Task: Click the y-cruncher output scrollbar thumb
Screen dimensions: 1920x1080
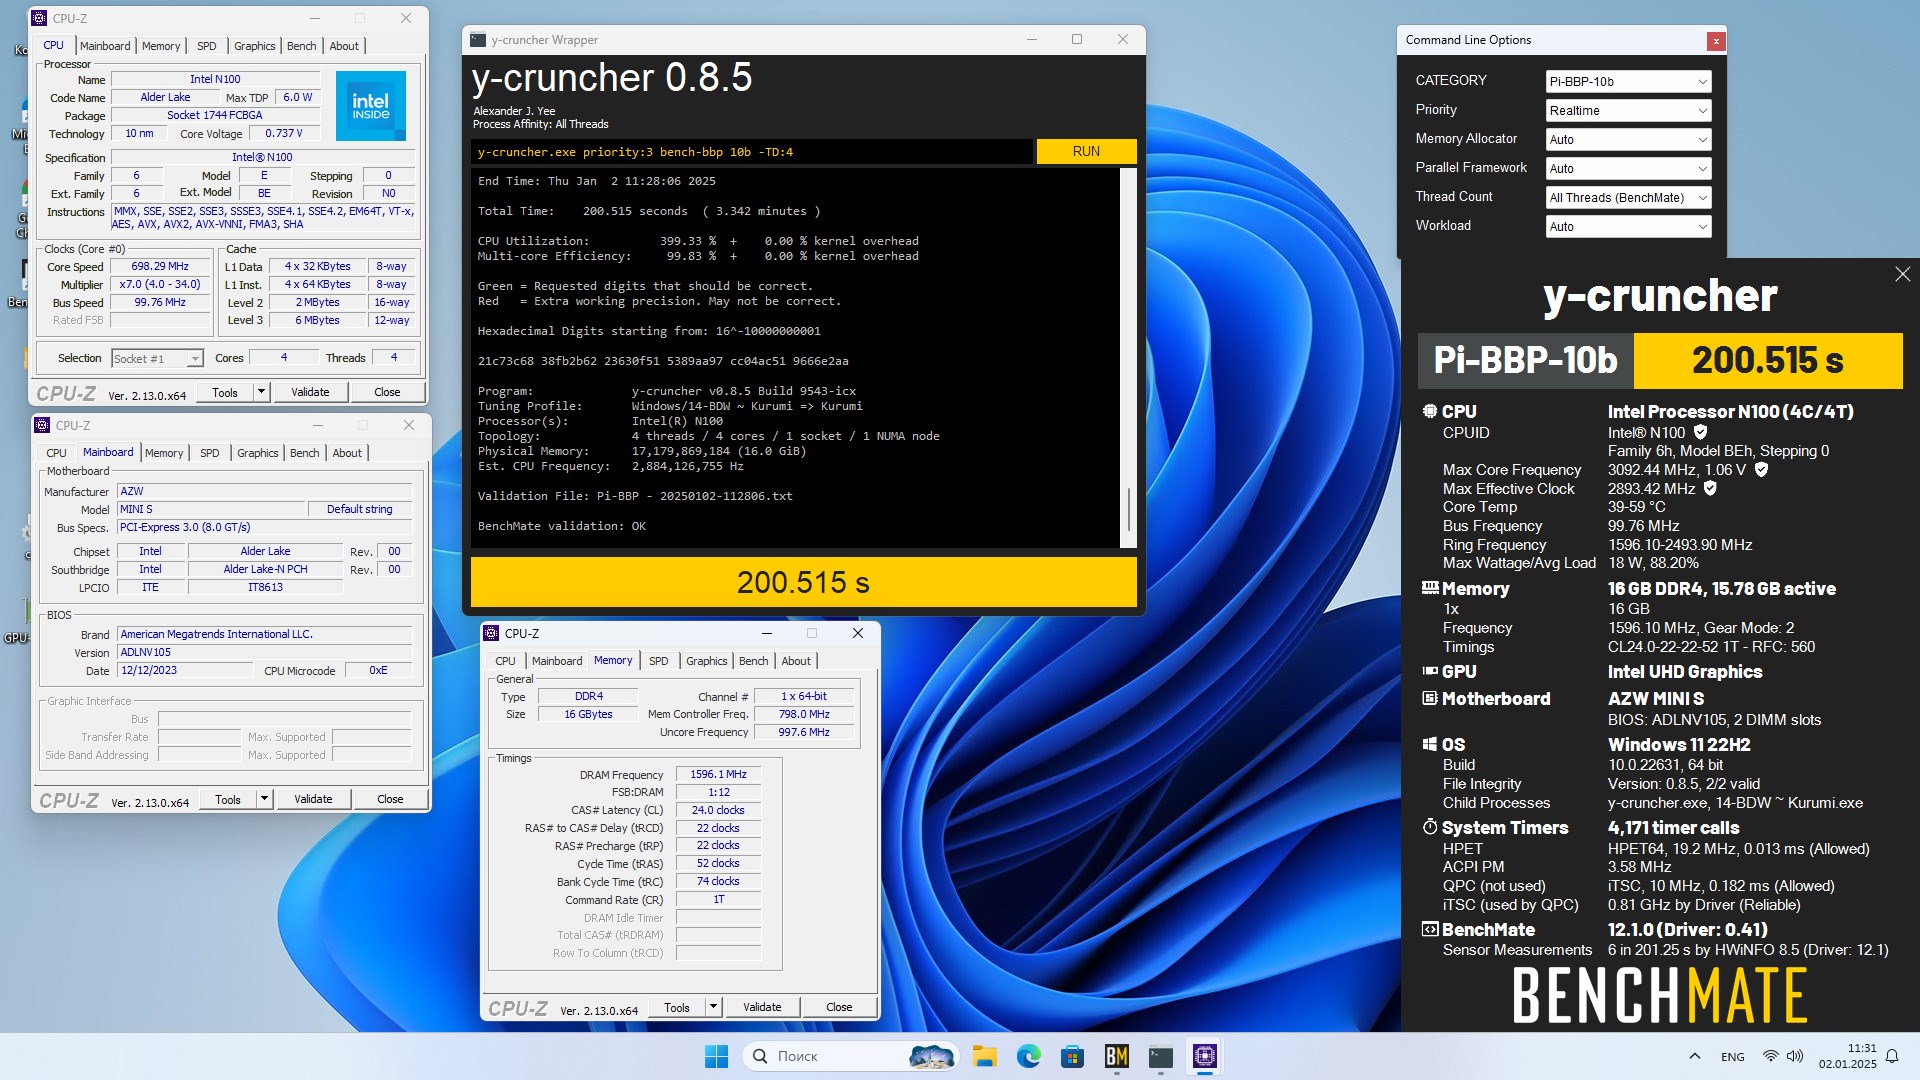Action: 1128,510
